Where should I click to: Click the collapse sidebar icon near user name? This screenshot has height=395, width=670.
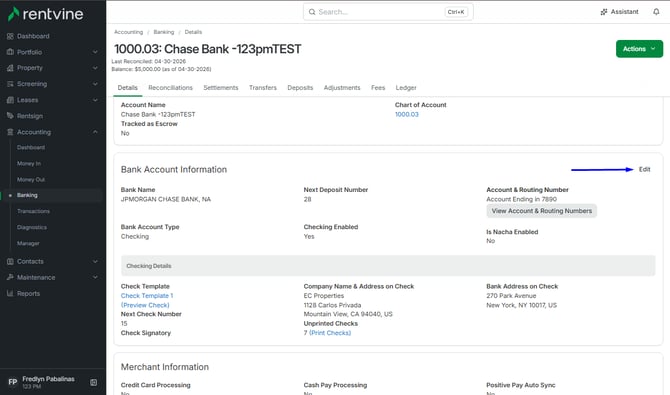[x=94, y=382]
